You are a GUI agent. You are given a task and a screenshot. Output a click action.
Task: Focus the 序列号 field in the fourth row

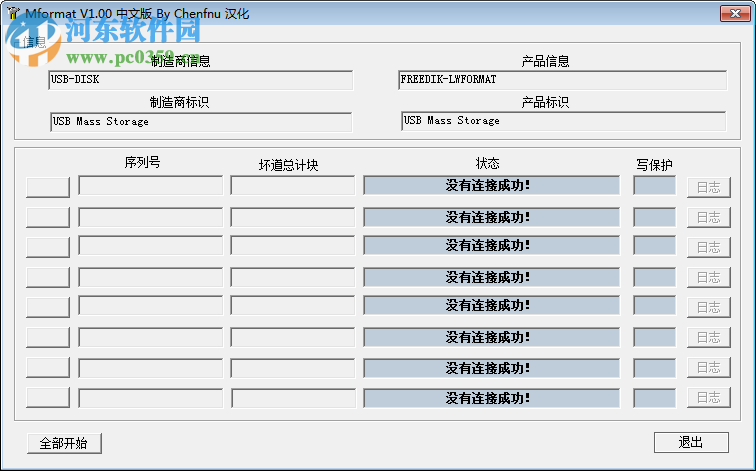[x=150, y=278]
